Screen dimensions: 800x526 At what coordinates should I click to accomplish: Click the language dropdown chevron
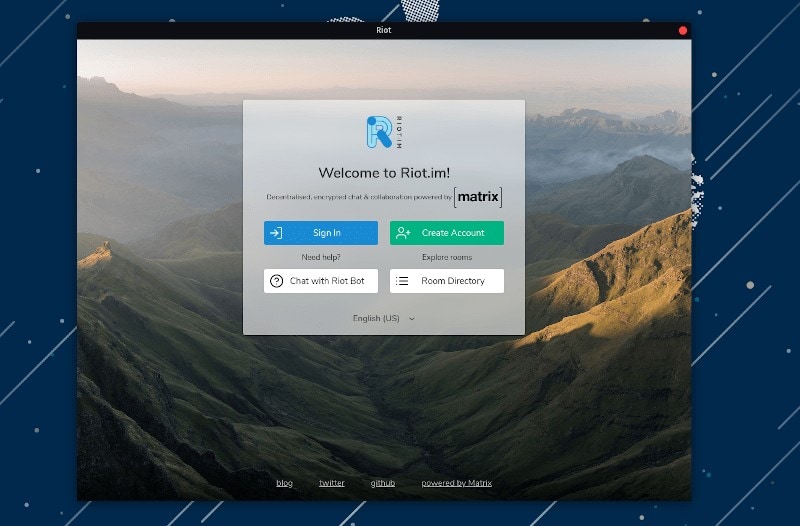(x=412, y=319)
